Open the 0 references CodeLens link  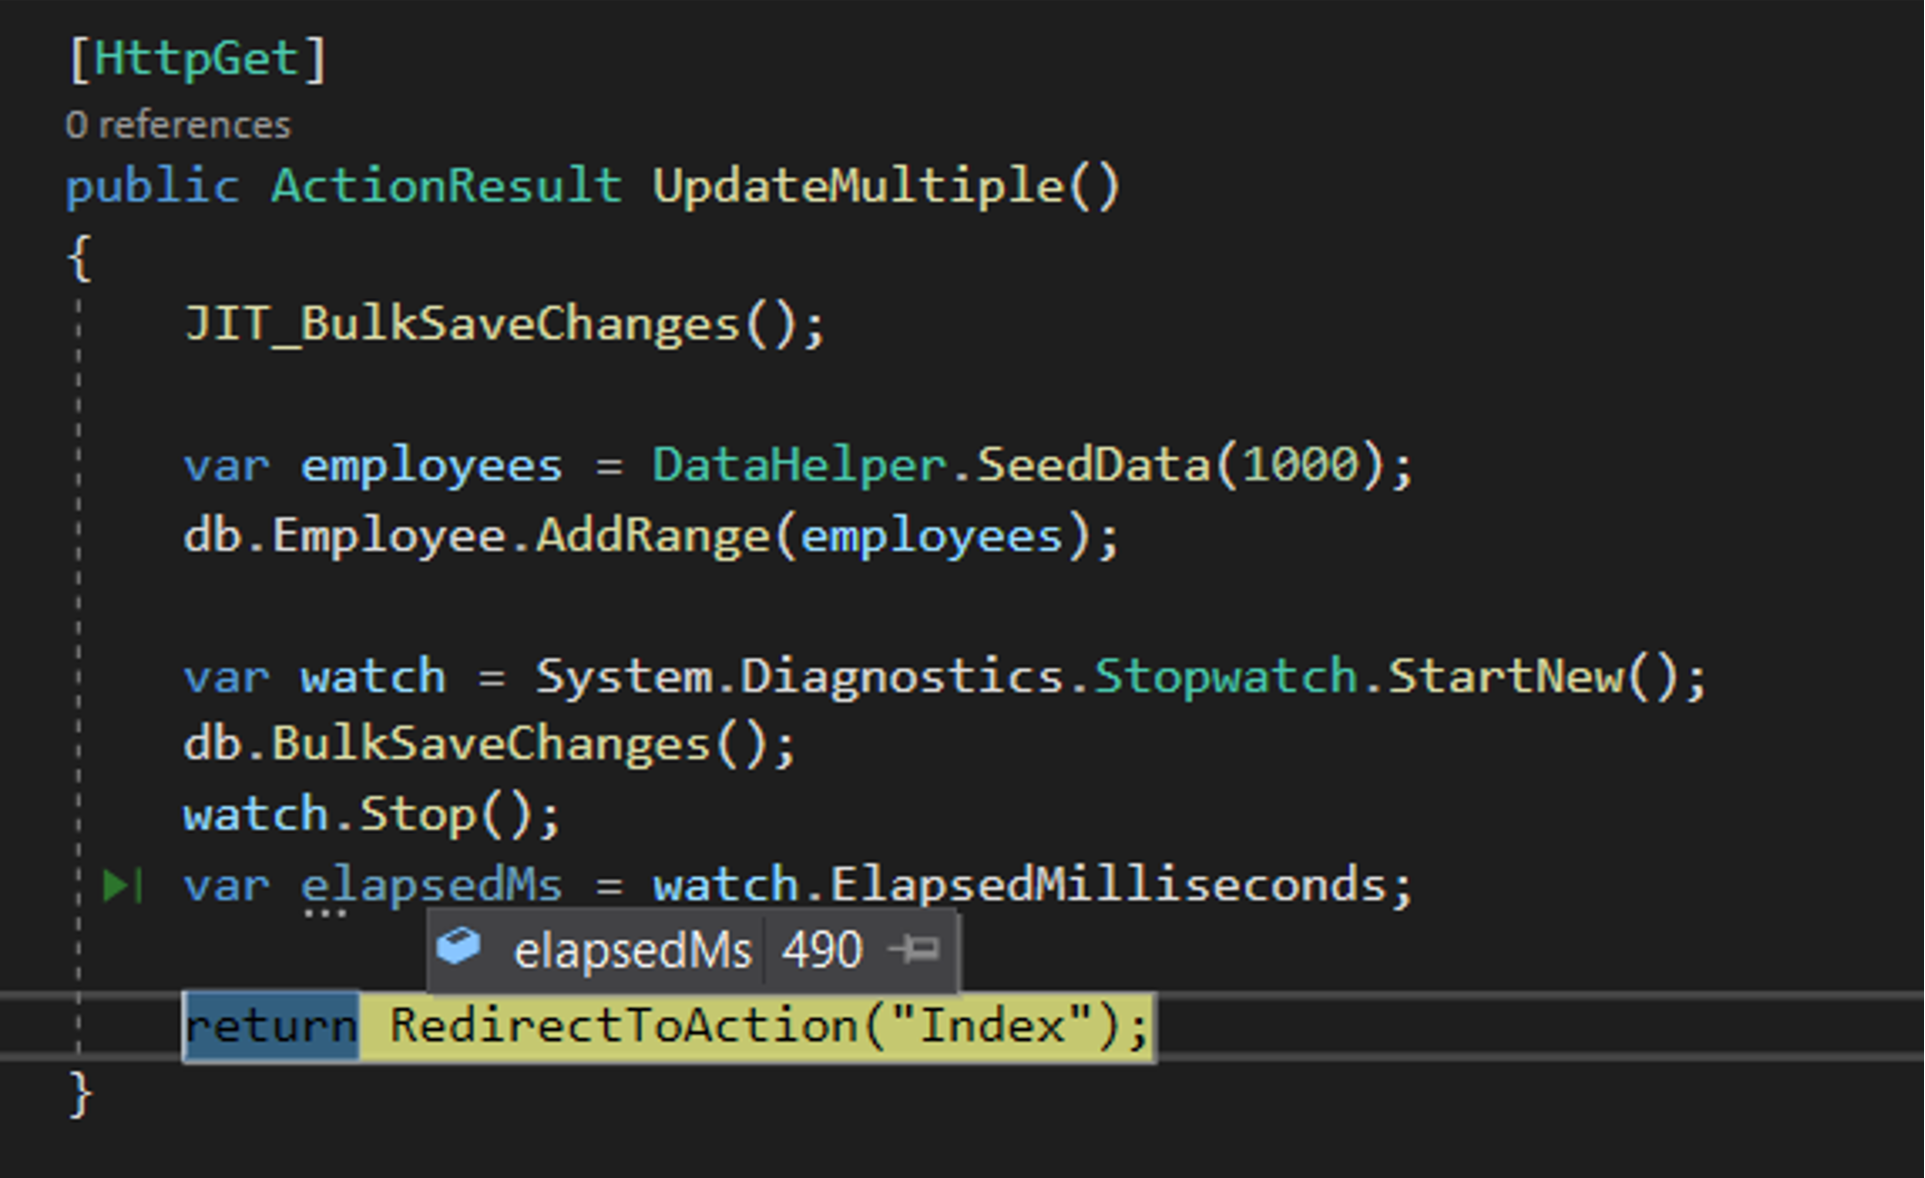(x=178, y=125)
